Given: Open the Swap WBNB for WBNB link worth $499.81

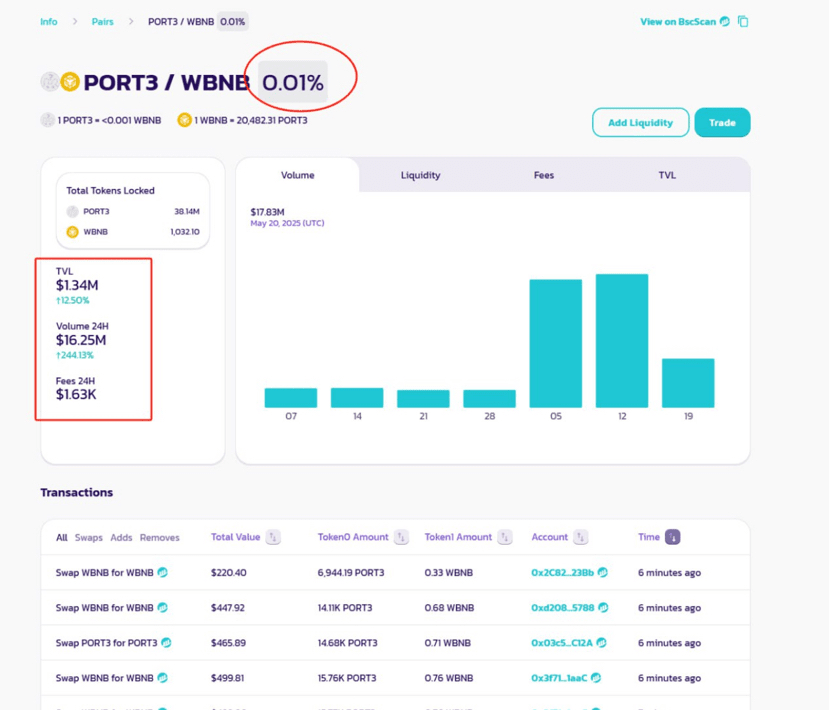Looking at the screenshot, I should [x=105, y=678].
